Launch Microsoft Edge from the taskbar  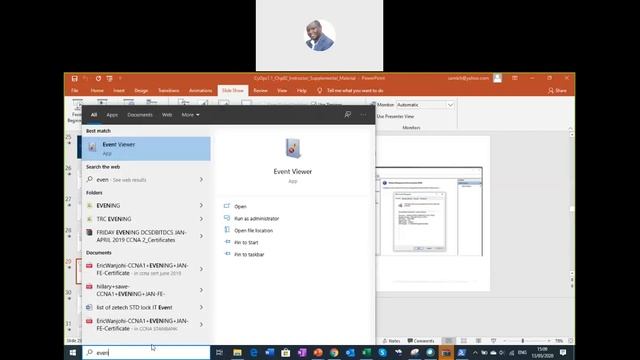point(253,353)
